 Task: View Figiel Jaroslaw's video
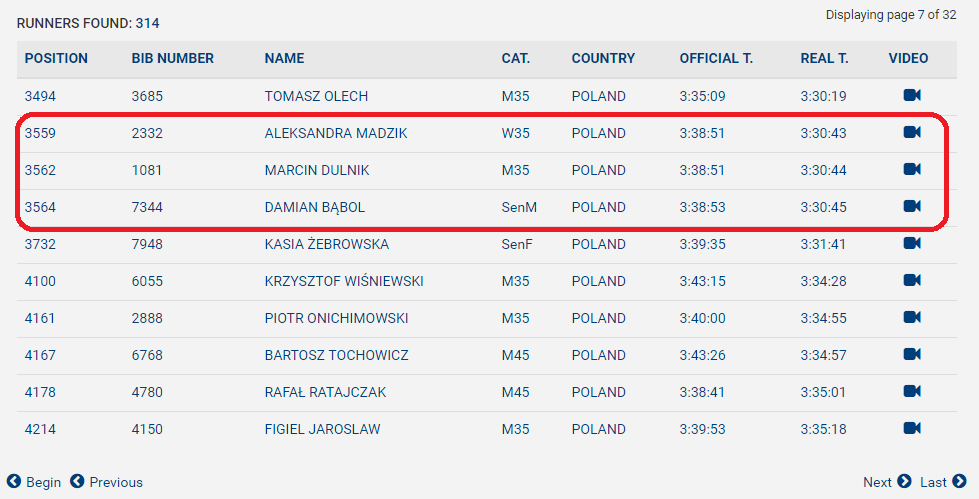[912, 428]
